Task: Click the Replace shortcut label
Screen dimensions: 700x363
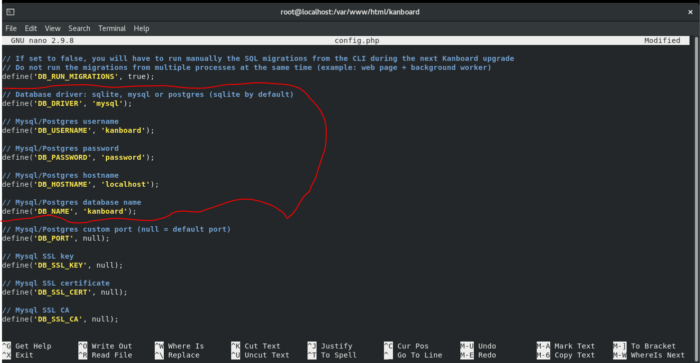Action: point(183,355)
